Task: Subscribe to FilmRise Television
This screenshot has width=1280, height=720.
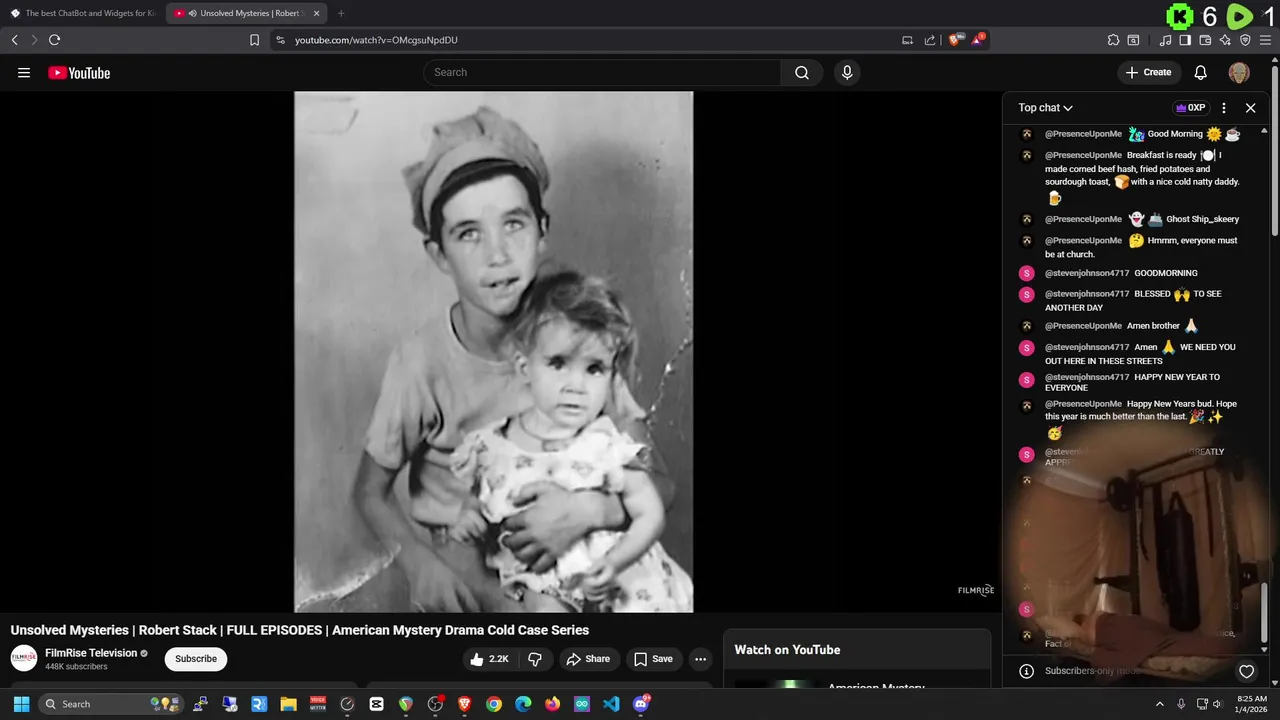Action: pos(196,659)
